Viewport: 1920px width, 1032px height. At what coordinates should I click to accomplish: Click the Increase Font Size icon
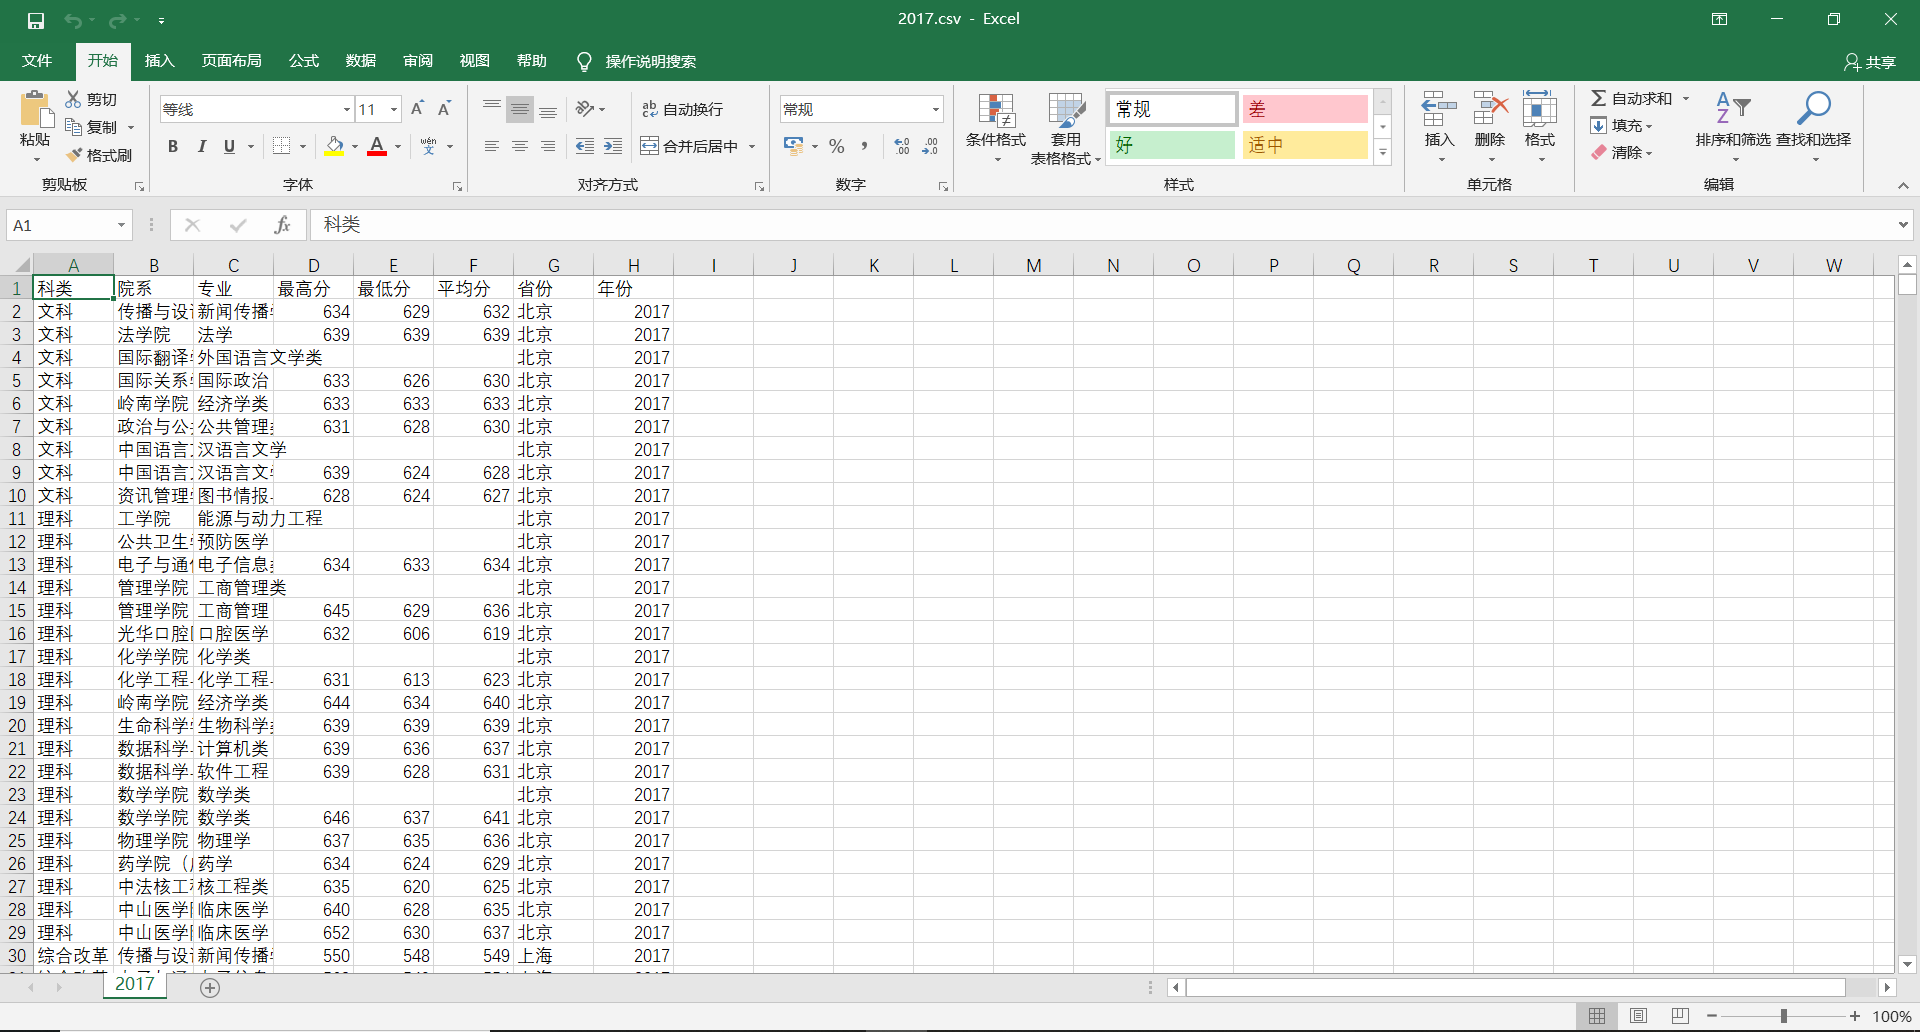tap(418, 109)
